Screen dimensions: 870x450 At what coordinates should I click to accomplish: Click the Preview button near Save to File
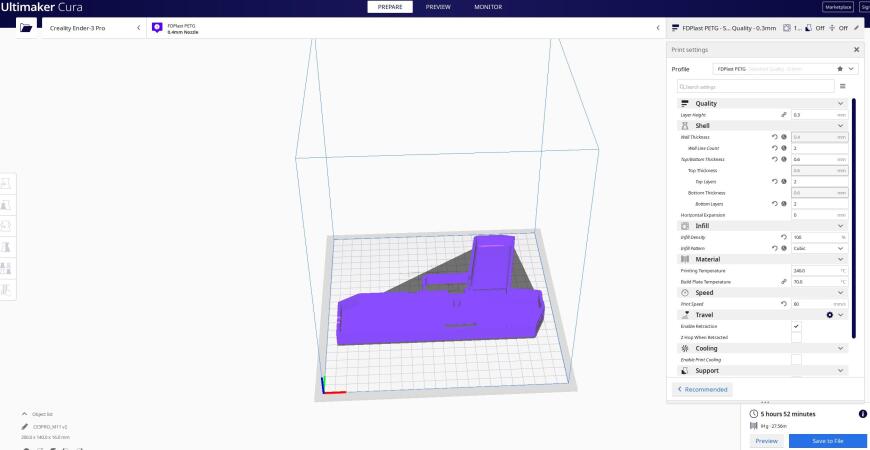coord(766,441)
